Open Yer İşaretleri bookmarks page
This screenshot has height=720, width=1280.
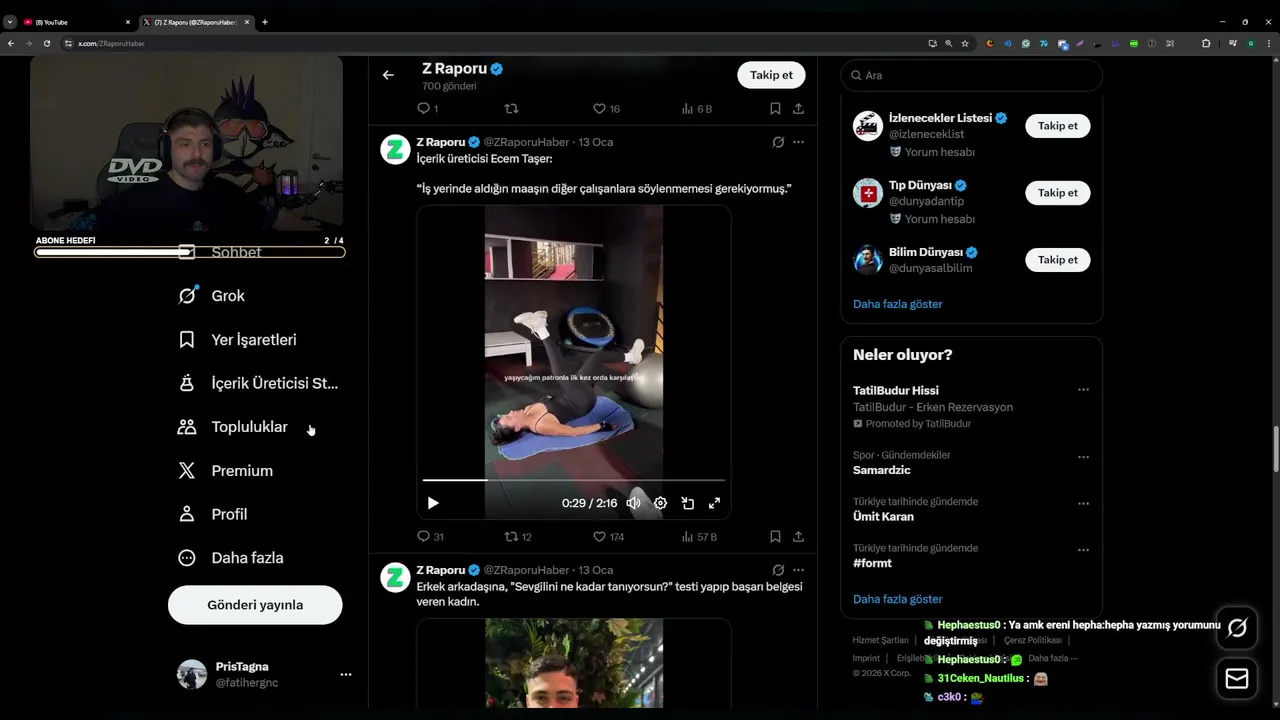pyautogui.click(x=237, y=340)
